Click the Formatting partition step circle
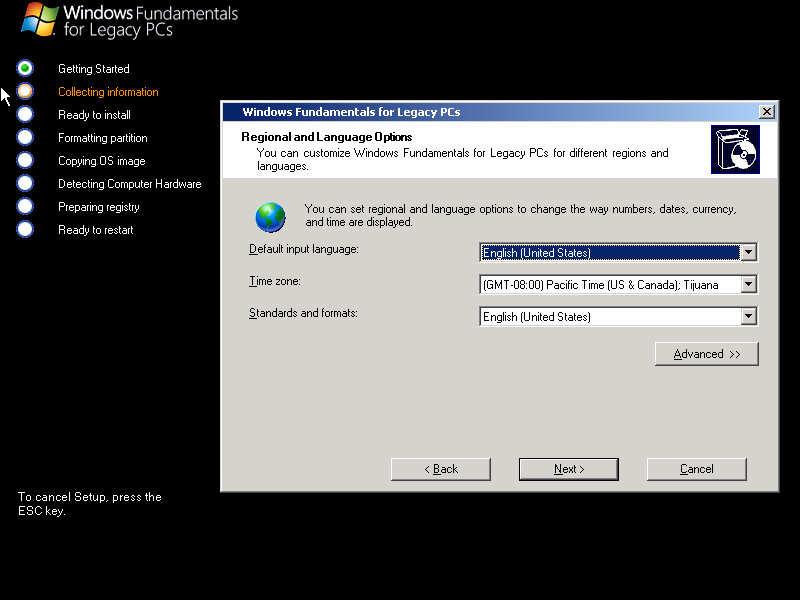 [x=25, y=137]
